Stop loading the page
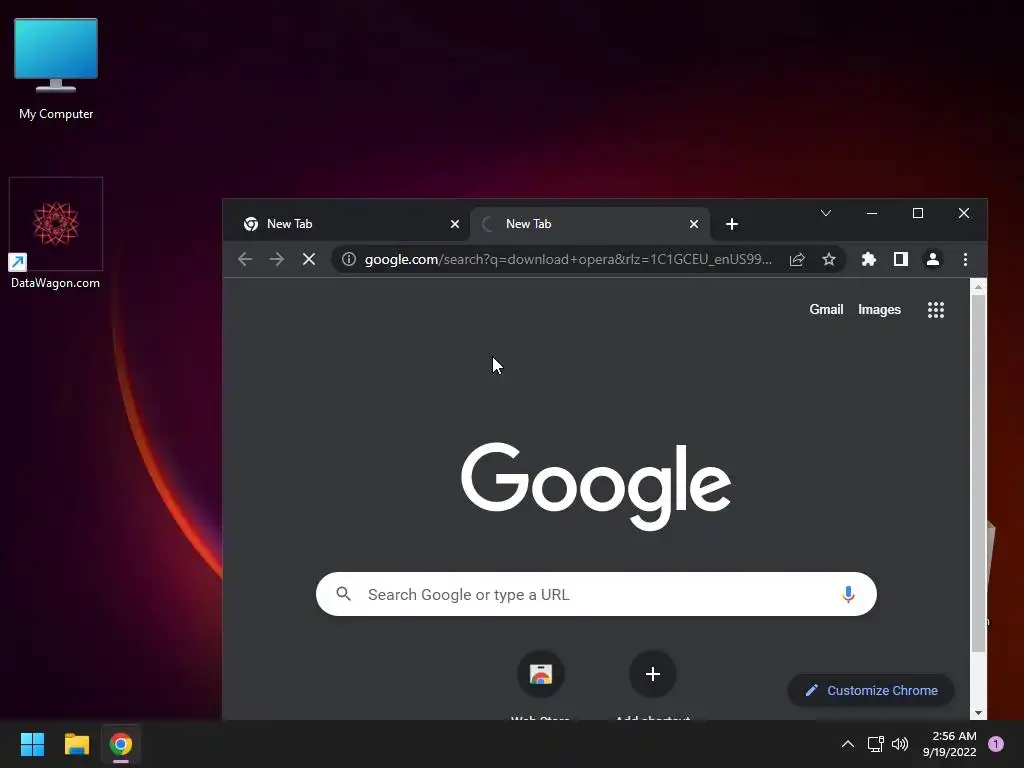1024x768 pixels. point(309,259)
